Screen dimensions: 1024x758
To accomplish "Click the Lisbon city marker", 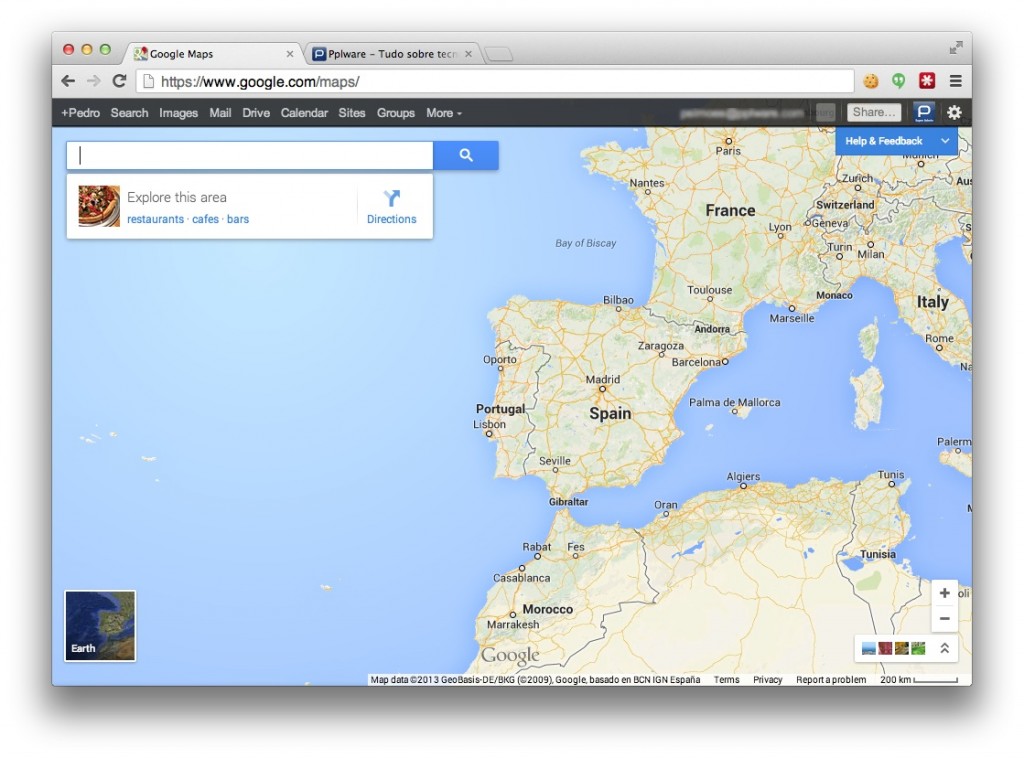I will click(x=489, y=434).
